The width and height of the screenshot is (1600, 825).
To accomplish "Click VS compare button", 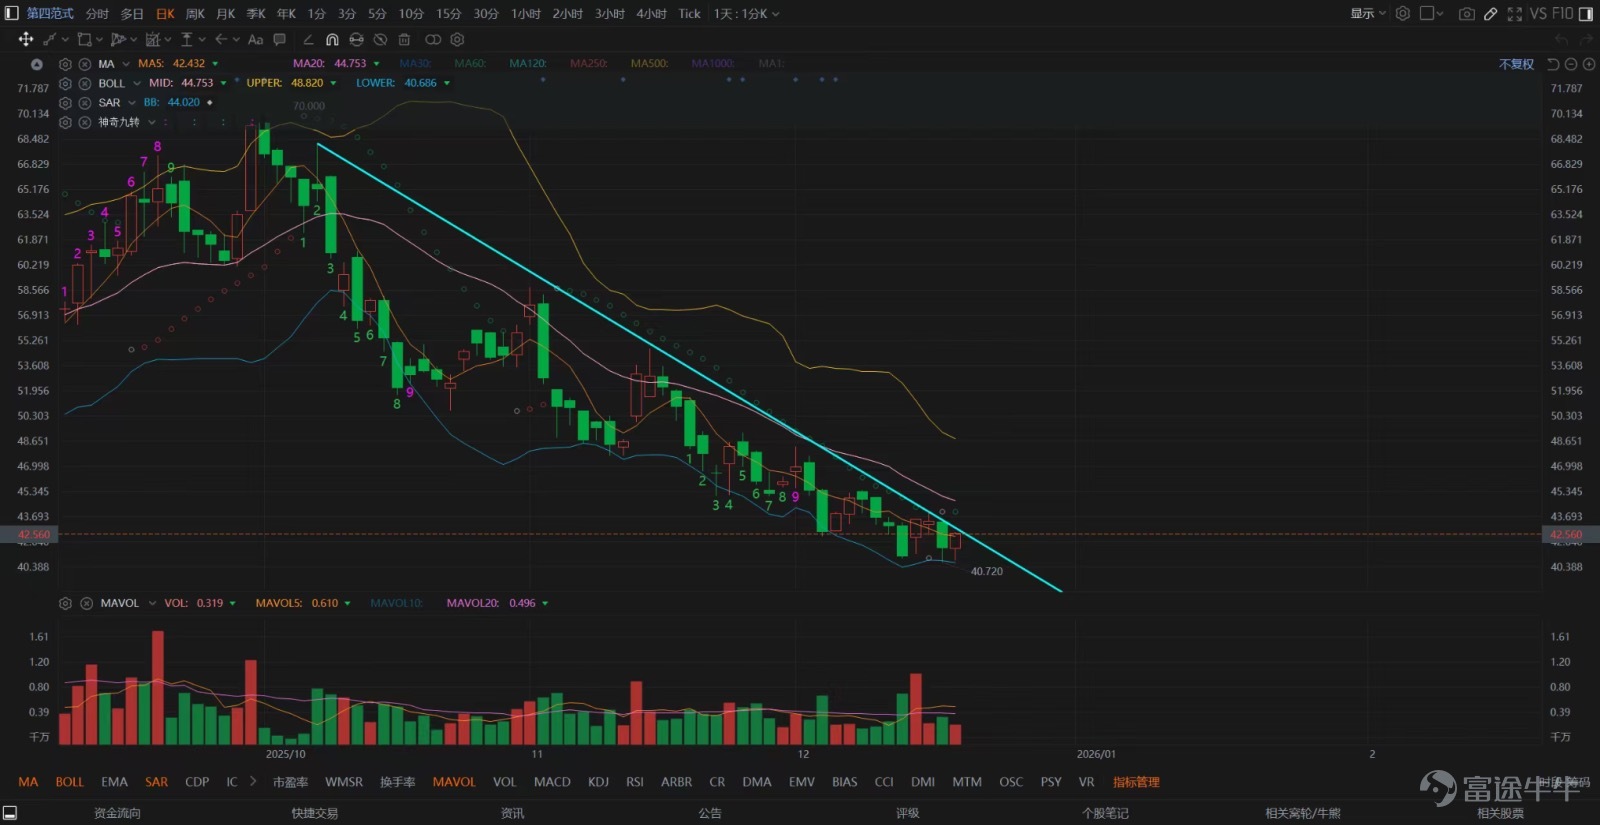I will [1538, 13].
